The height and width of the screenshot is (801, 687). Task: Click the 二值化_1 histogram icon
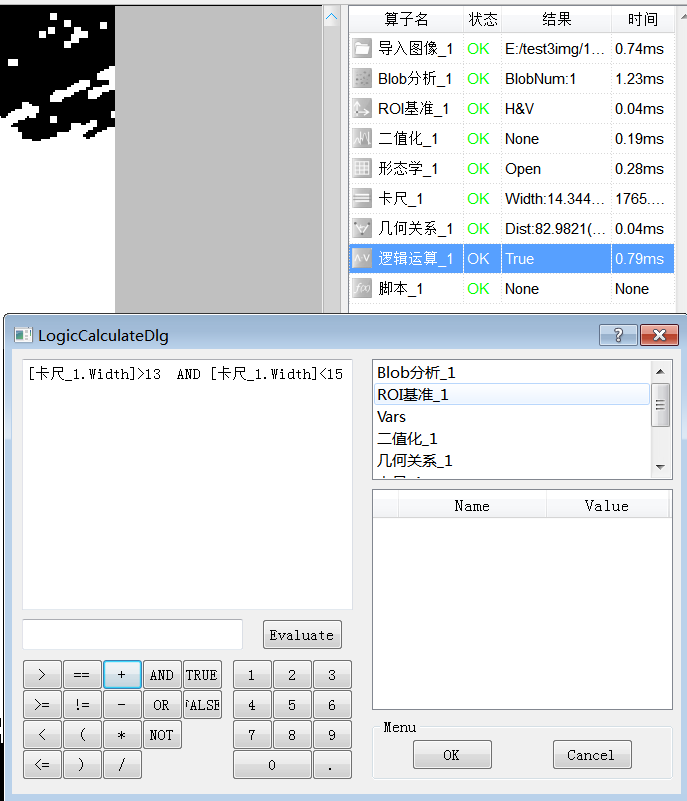click(x=362, y=138)
